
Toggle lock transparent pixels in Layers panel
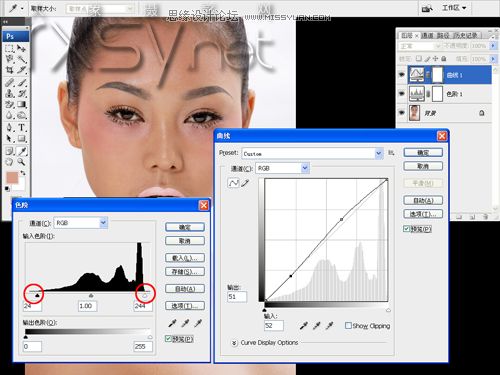[419, 59]
